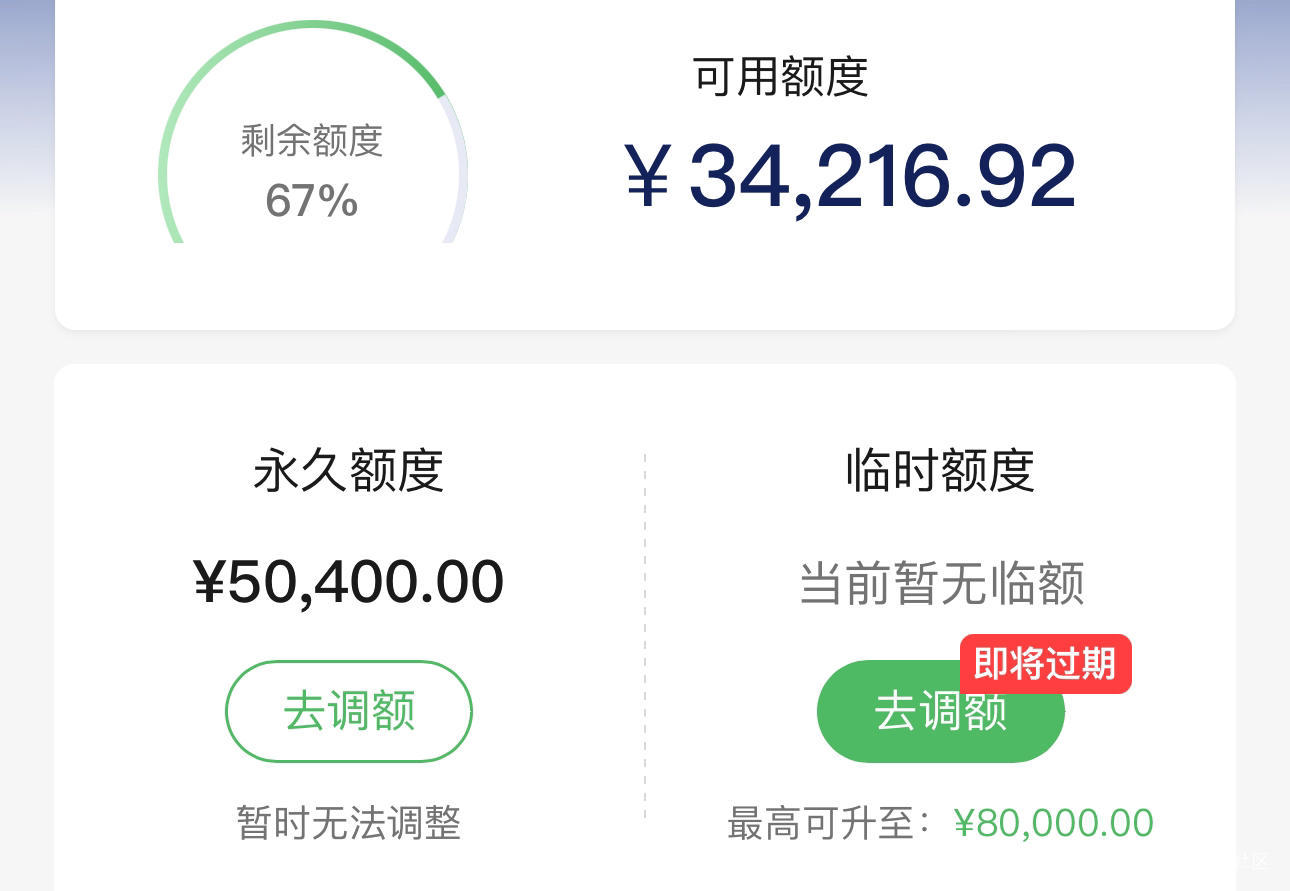
Task: Open the 永久额度 section heading
Action: coord(349,470)
